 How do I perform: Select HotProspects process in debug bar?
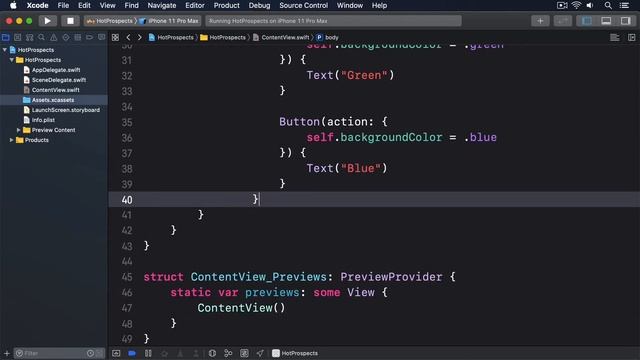(x=295, y=353)
